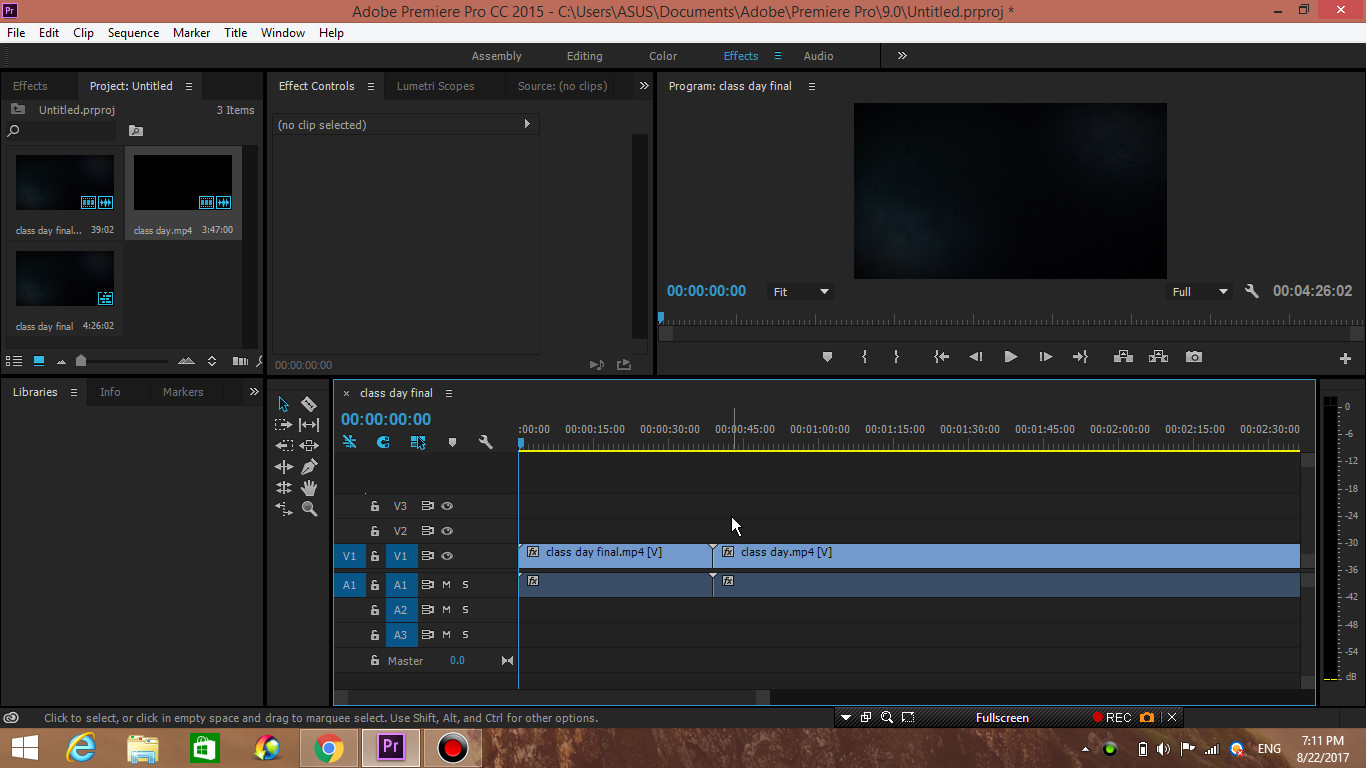Hide the V3 track output eye

click(447, 506)
